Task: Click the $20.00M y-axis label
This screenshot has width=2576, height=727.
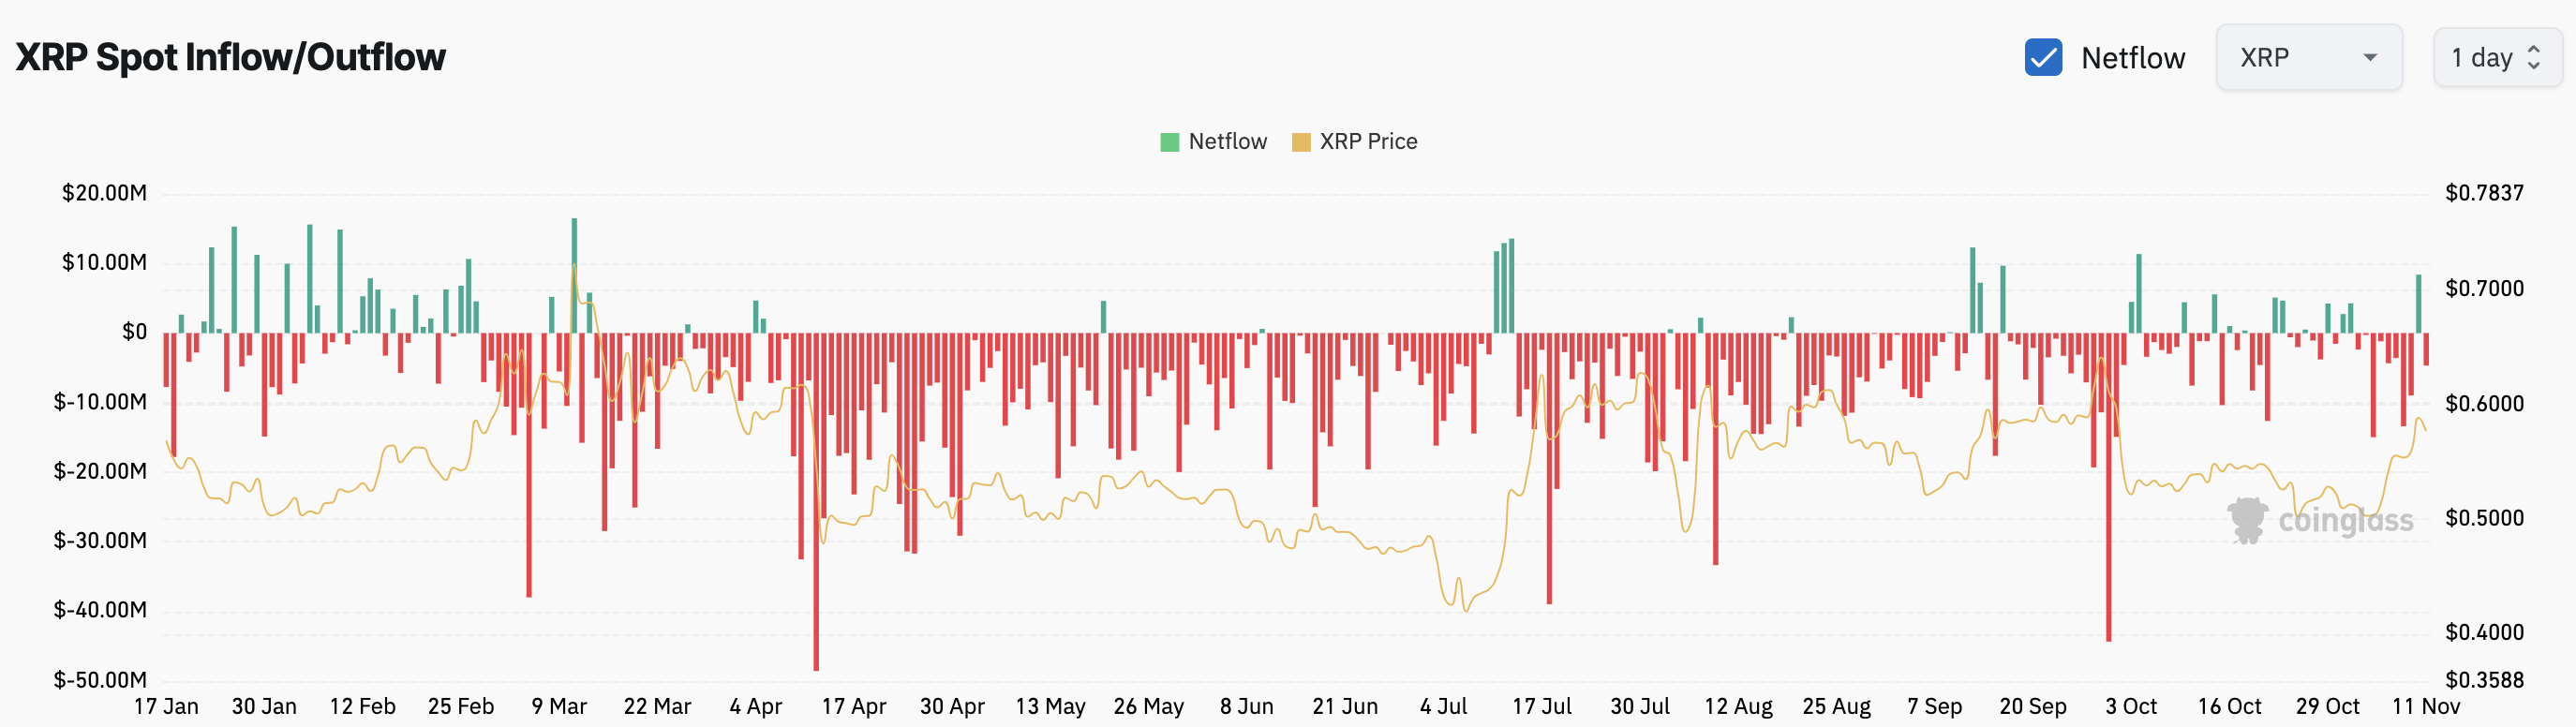Action: 104,193
